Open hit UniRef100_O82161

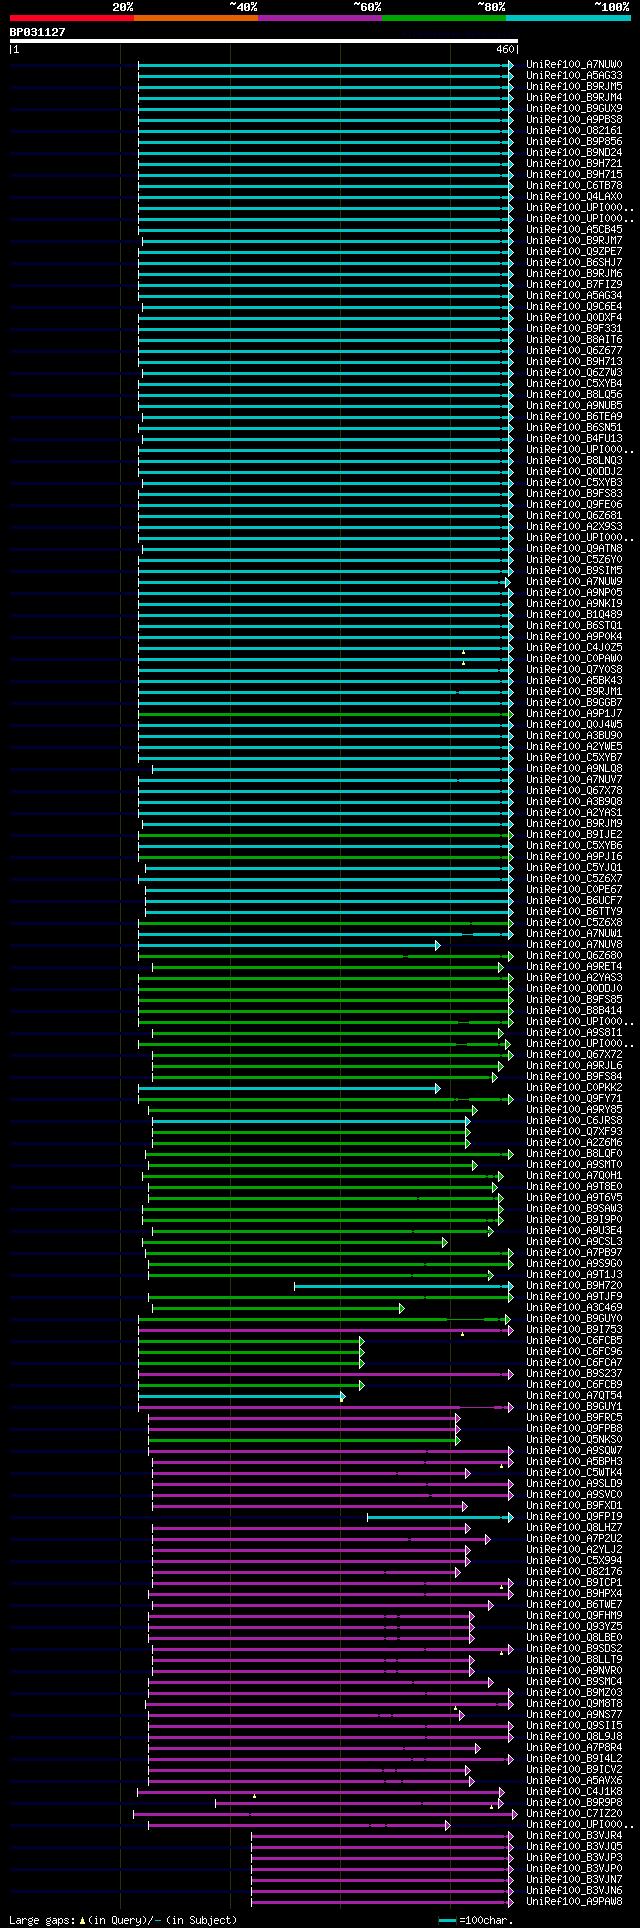(574, 130)
